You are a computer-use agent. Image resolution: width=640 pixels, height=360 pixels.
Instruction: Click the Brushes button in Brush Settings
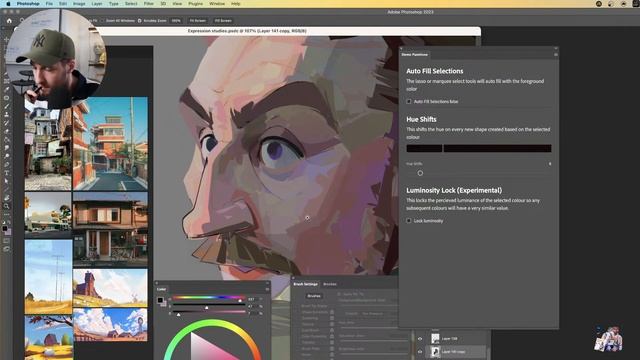[x=314, y=296]
